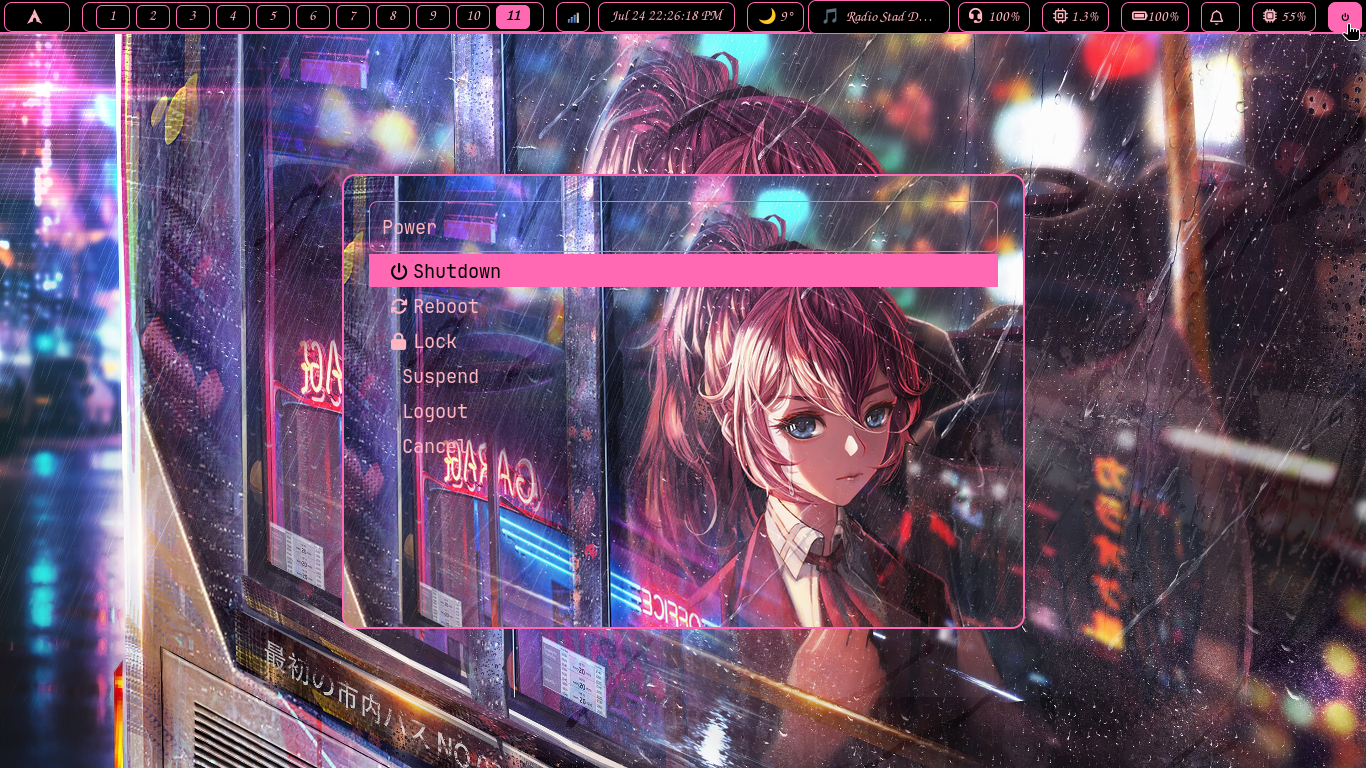Click the headphones volume 100% module
Image resolution: width=1366 pixels, height=768 pixels.
994,17
